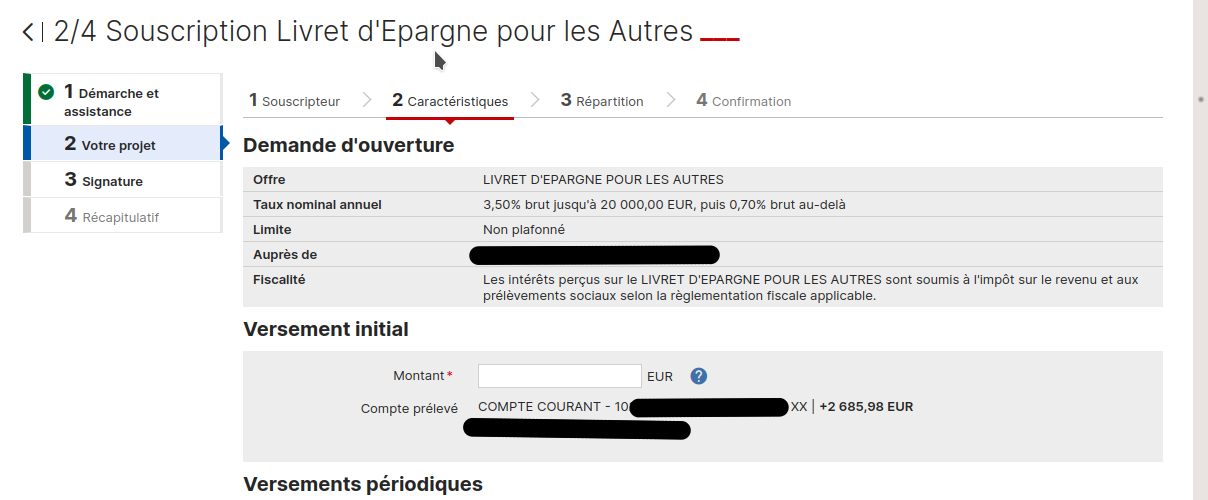
Task: Jump to the Confirmation tab
Action: pos(743,101)
